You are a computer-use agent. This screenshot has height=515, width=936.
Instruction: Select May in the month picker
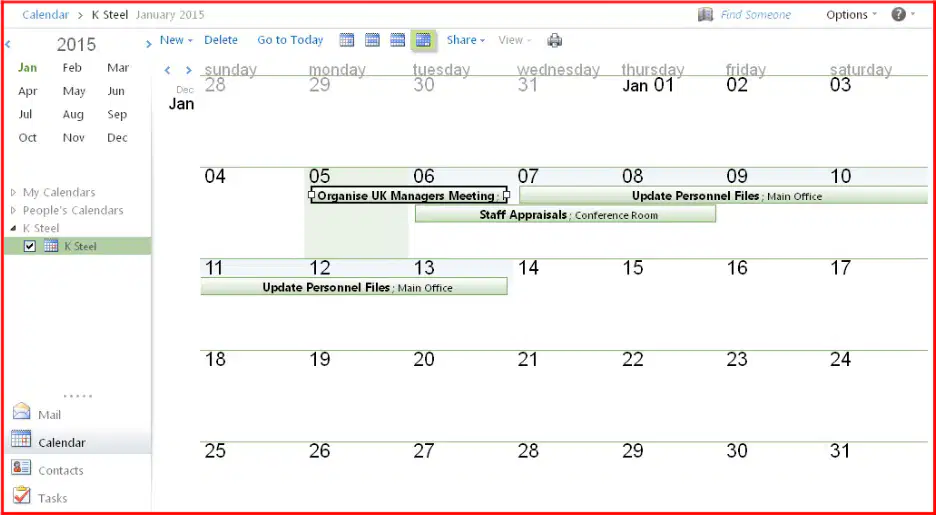[74, 91]
